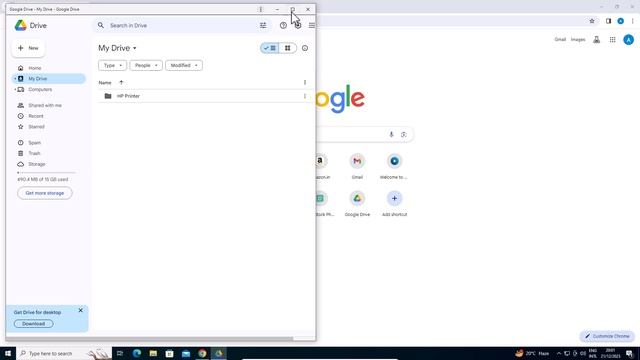
Task: Open the search options filter icon
Action: (263, 25)
